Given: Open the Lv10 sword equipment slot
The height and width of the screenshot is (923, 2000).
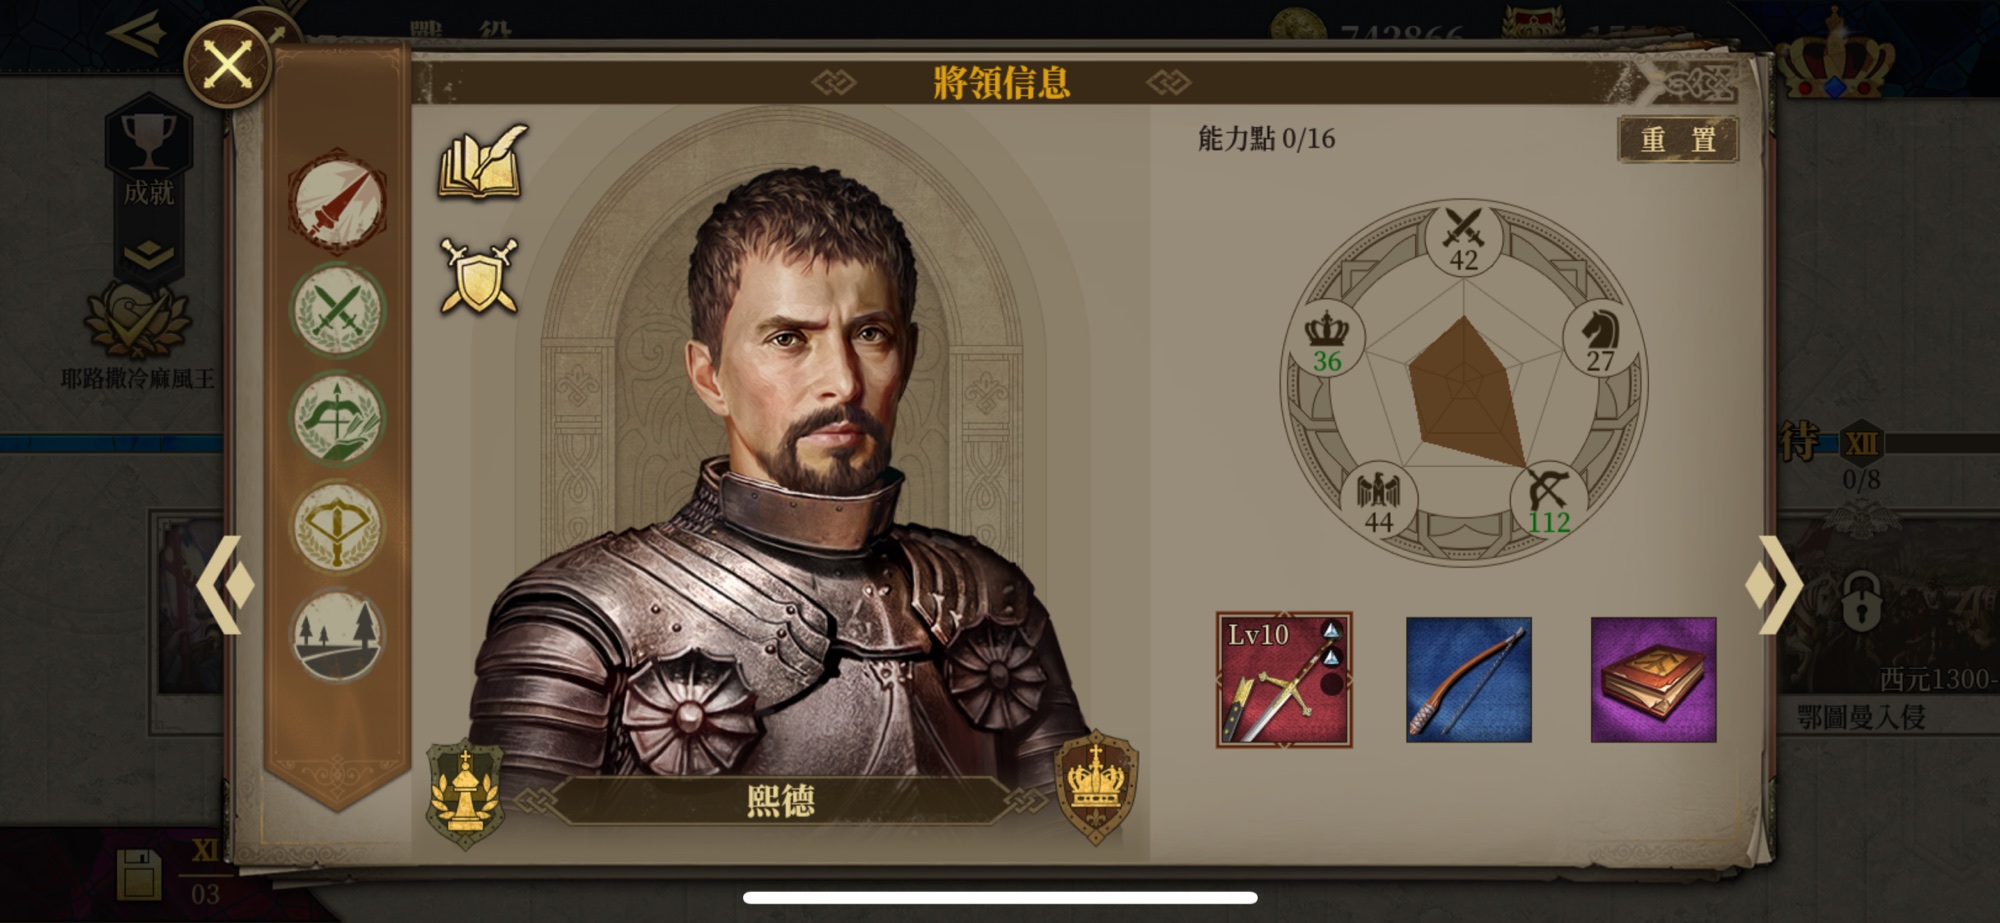Looking at the screenshot, I should pos(1284,680).
